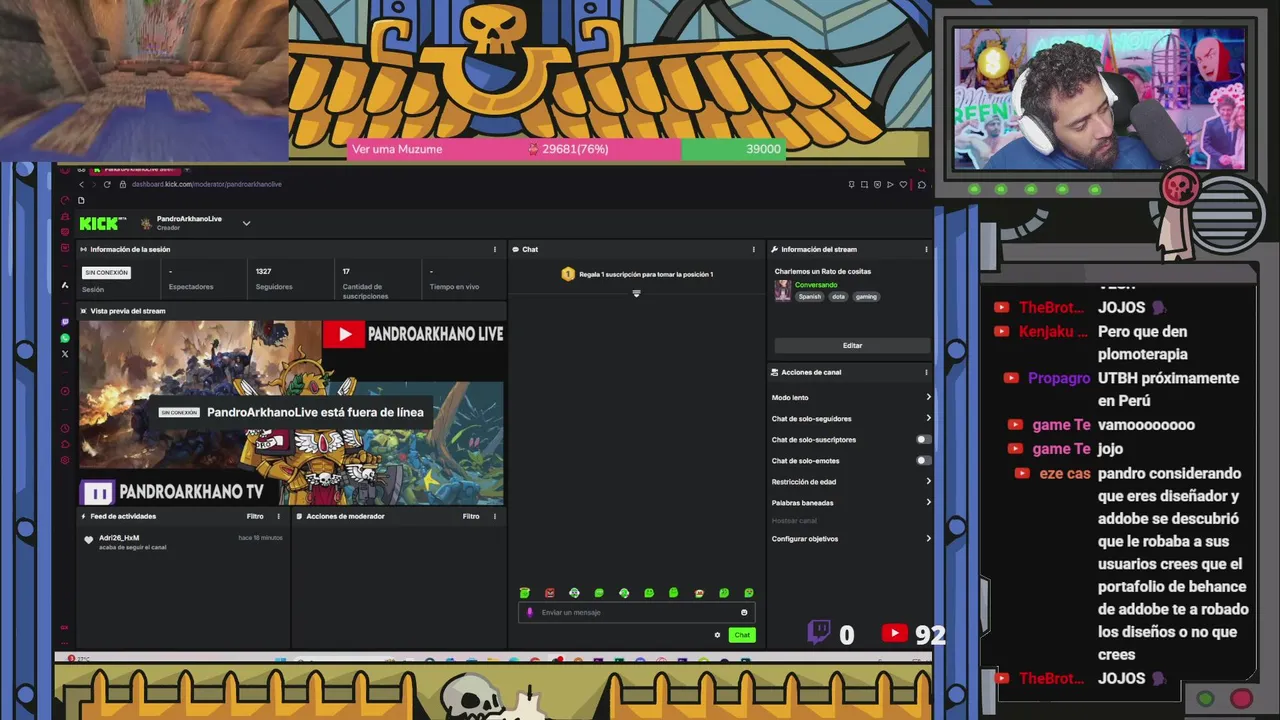Click the 17 Cantidad de suscripciones stat
The width and height of the screenshot is (1280, 720).
pyautogui.click(x=365, y=283)
